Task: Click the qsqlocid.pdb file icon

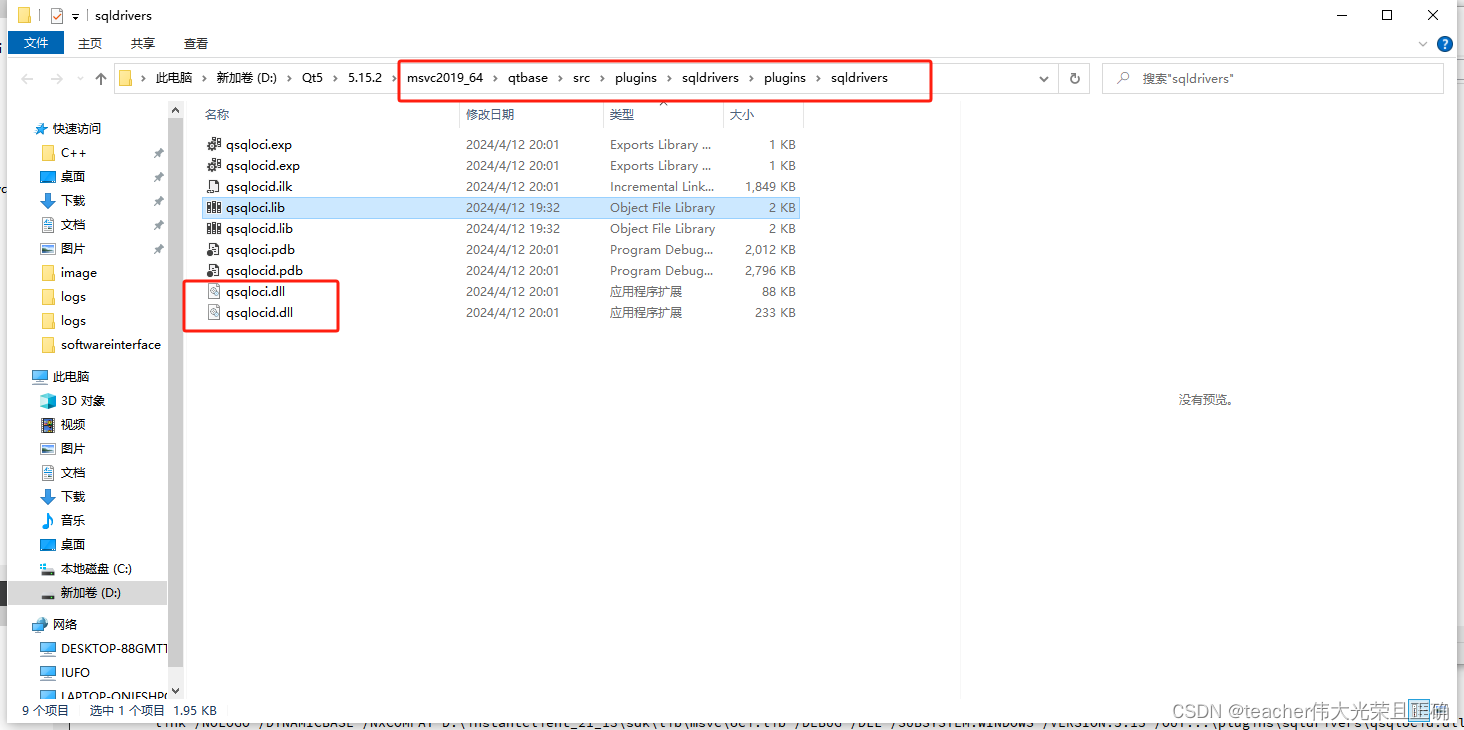Action: point(213,270)
